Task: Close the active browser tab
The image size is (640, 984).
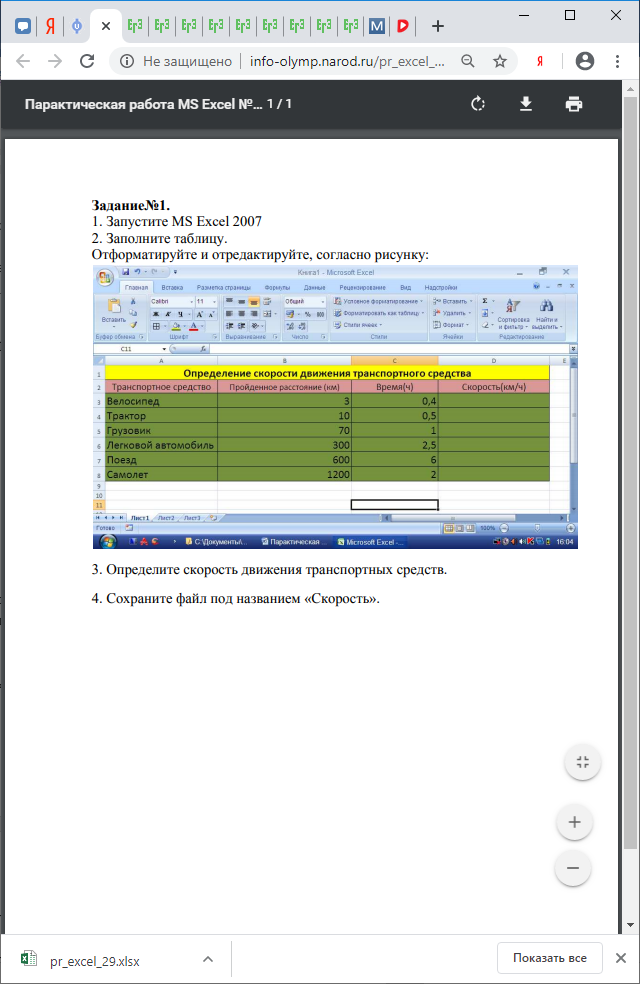Action: click(x=106, y=26)
